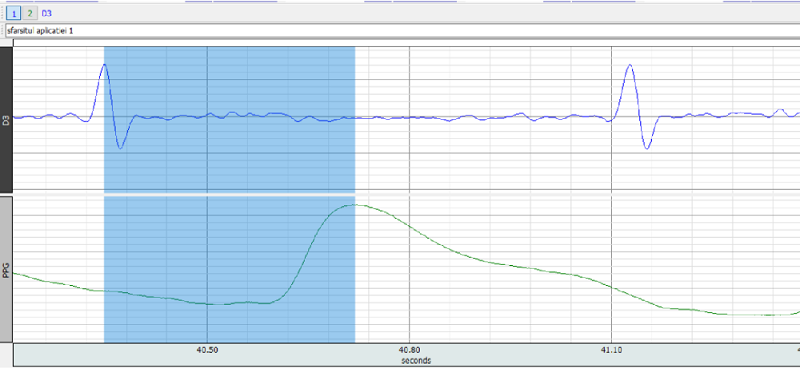The image size is (800, 368).
Task: Click the 41.10 time tick on horizontal axis
Action: [x=611, y=350]
